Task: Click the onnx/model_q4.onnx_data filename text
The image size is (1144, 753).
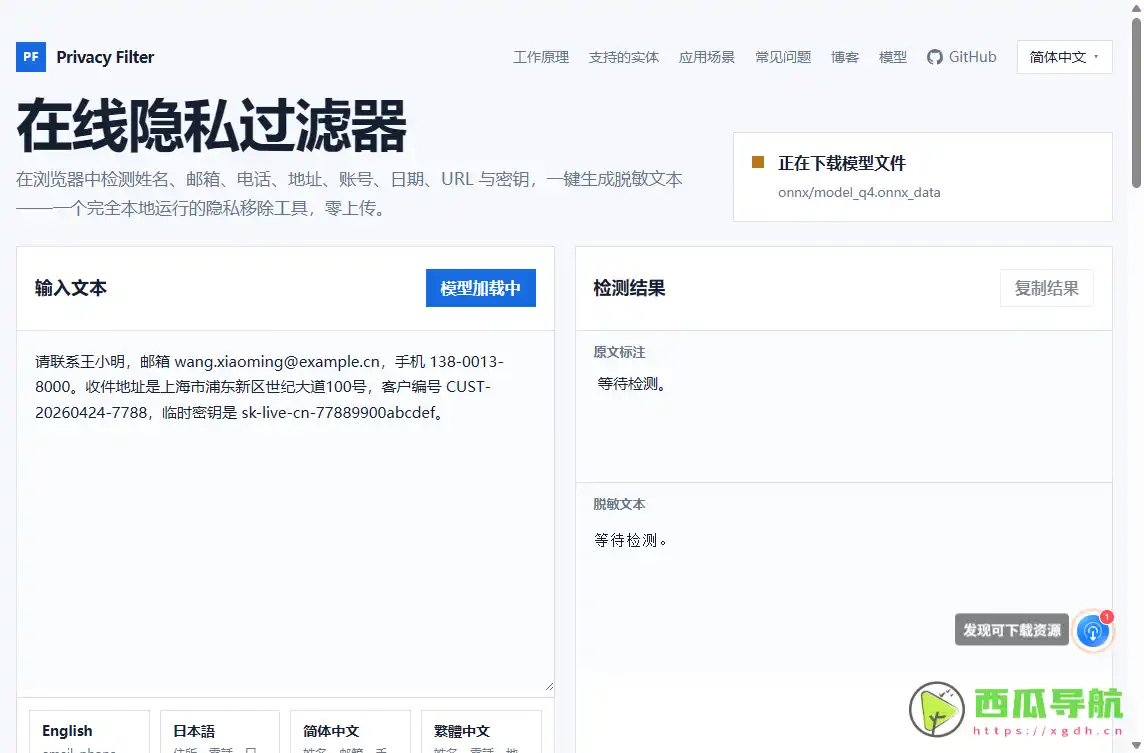Action: [x=859, y=193]
